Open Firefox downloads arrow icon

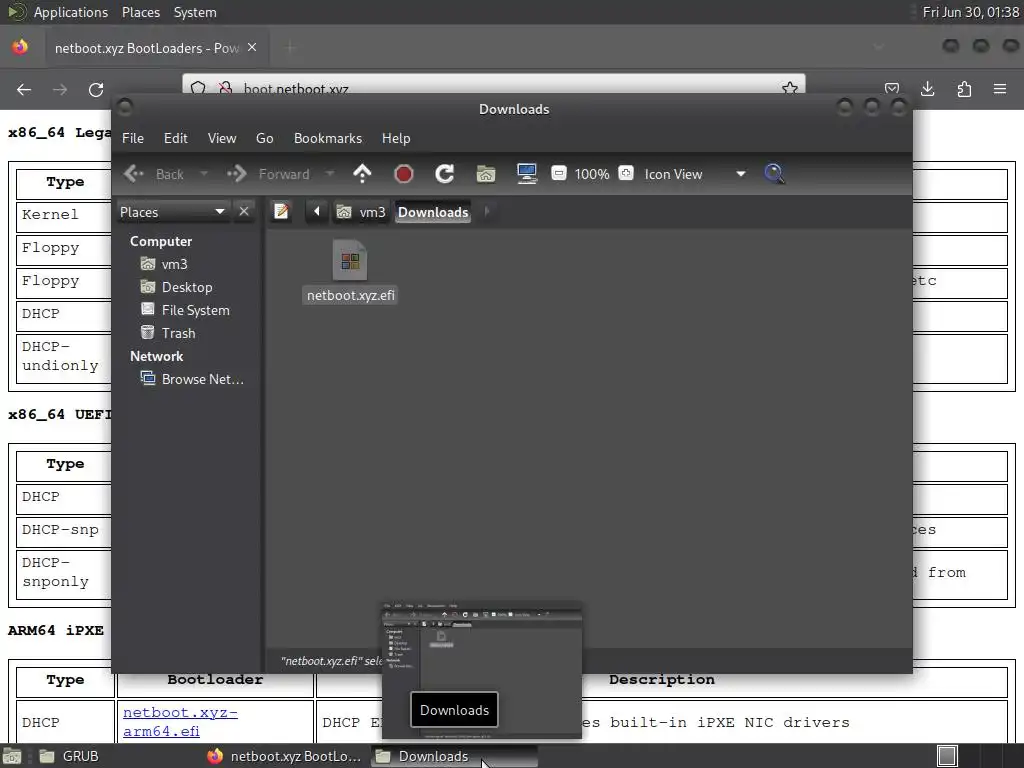(x=927, y=89)
